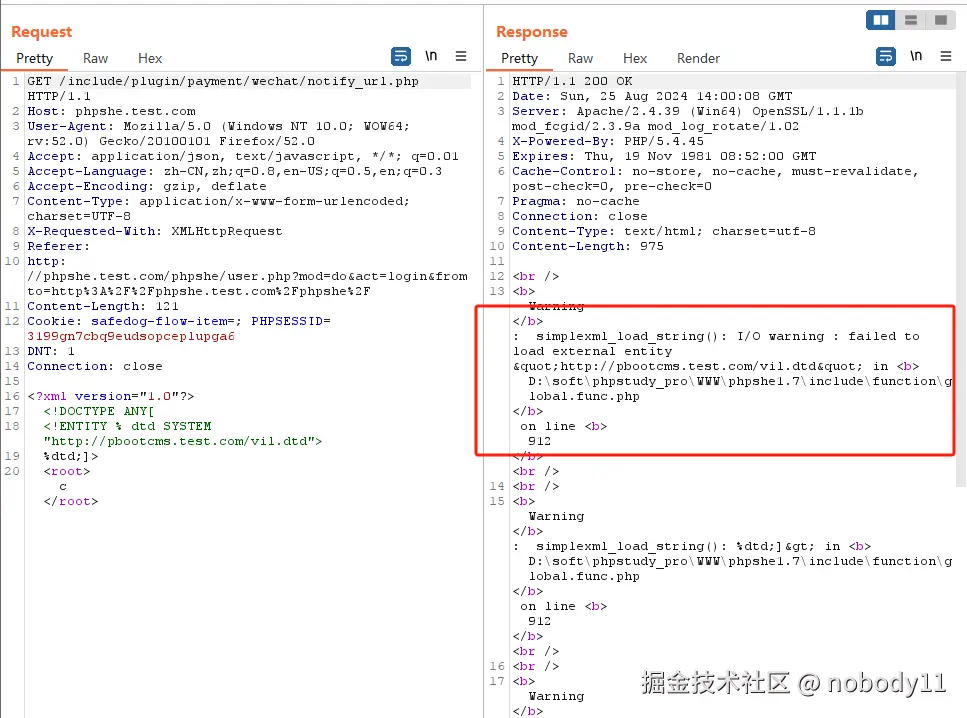Click the response Date header line

coord(652,96)
